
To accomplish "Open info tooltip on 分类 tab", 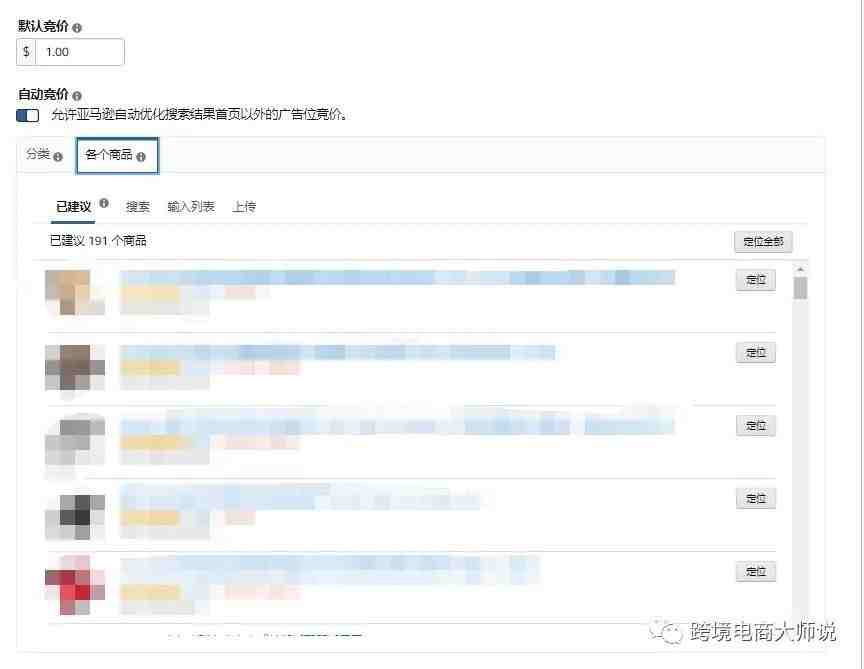I will pyautogui.click(x=58, y=157).
